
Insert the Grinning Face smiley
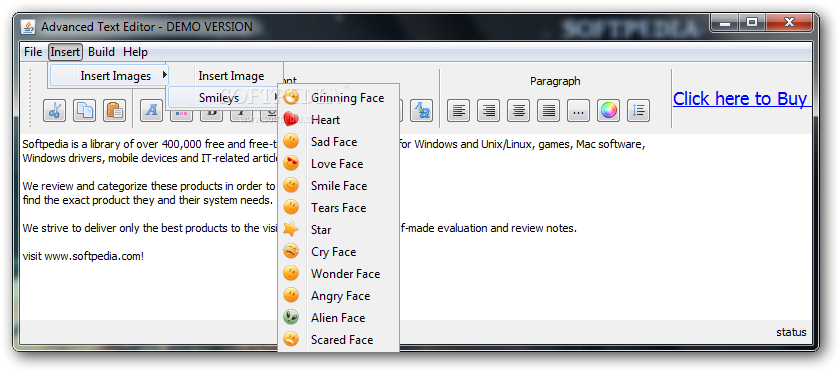pos(339,98)
